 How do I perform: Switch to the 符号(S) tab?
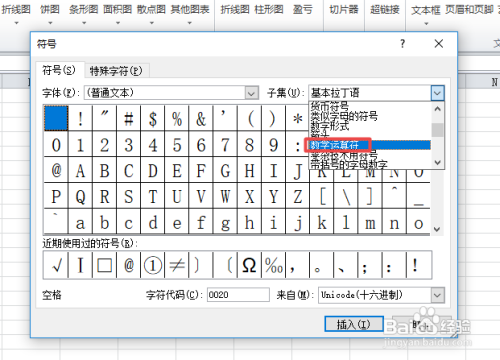click(x=59, y=70)
